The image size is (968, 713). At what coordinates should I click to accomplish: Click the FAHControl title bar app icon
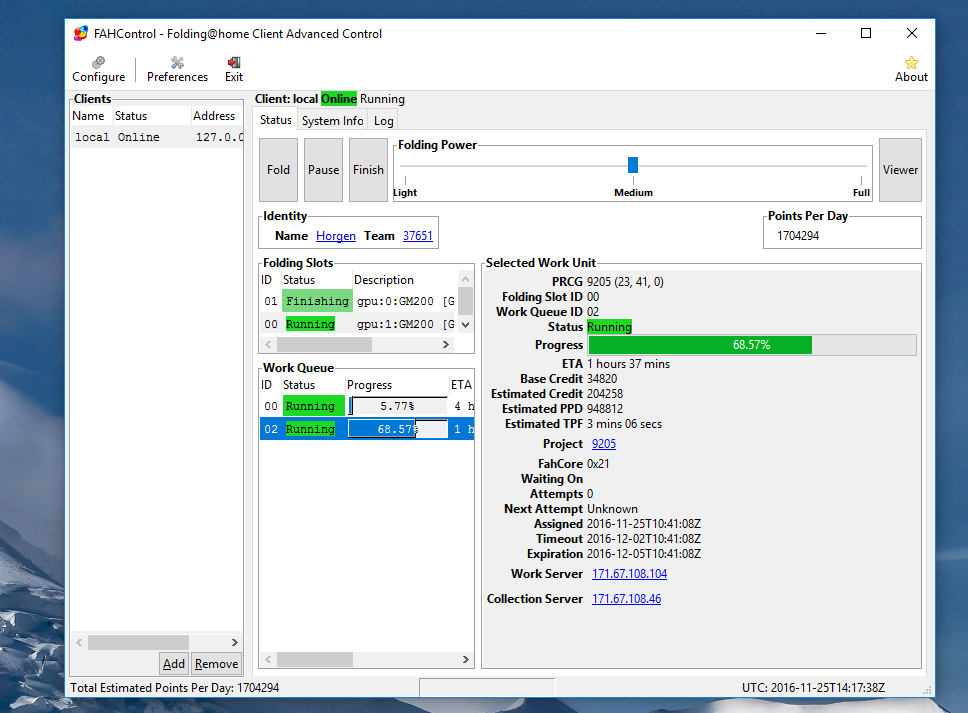tap(81, 33)
